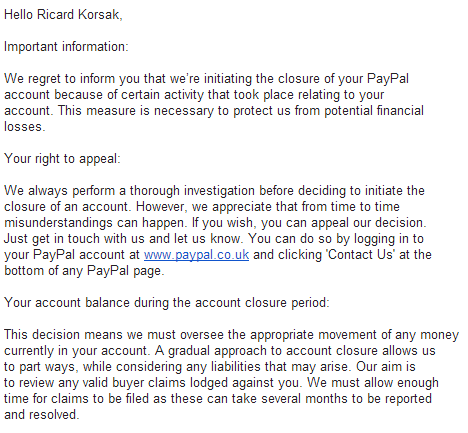The height and width of the screenshot is (433, 468).
Task: Click the 'and resolved.' closing text
Action: tap(42, 415)
